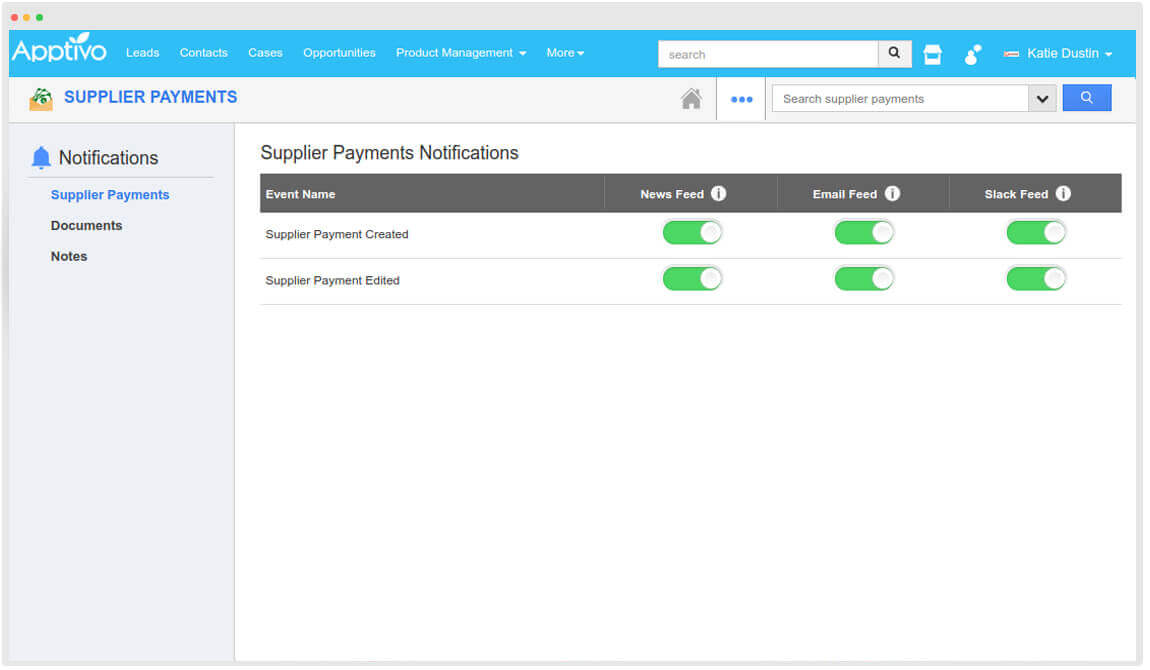
Task: Click the Slack Feed info icon
Action: 1063,194
